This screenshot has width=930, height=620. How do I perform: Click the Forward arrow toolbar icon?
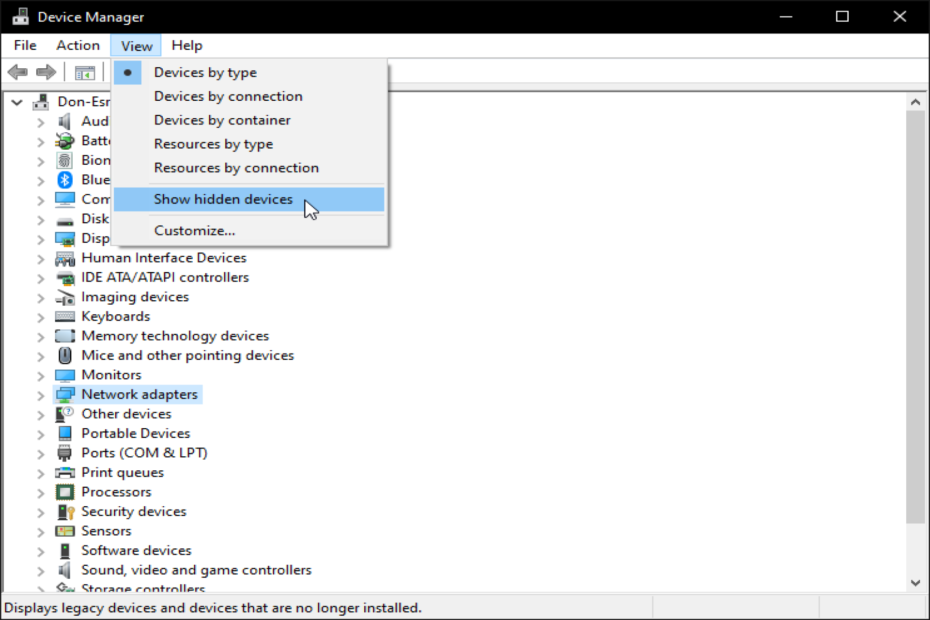[x=46, y=72]
